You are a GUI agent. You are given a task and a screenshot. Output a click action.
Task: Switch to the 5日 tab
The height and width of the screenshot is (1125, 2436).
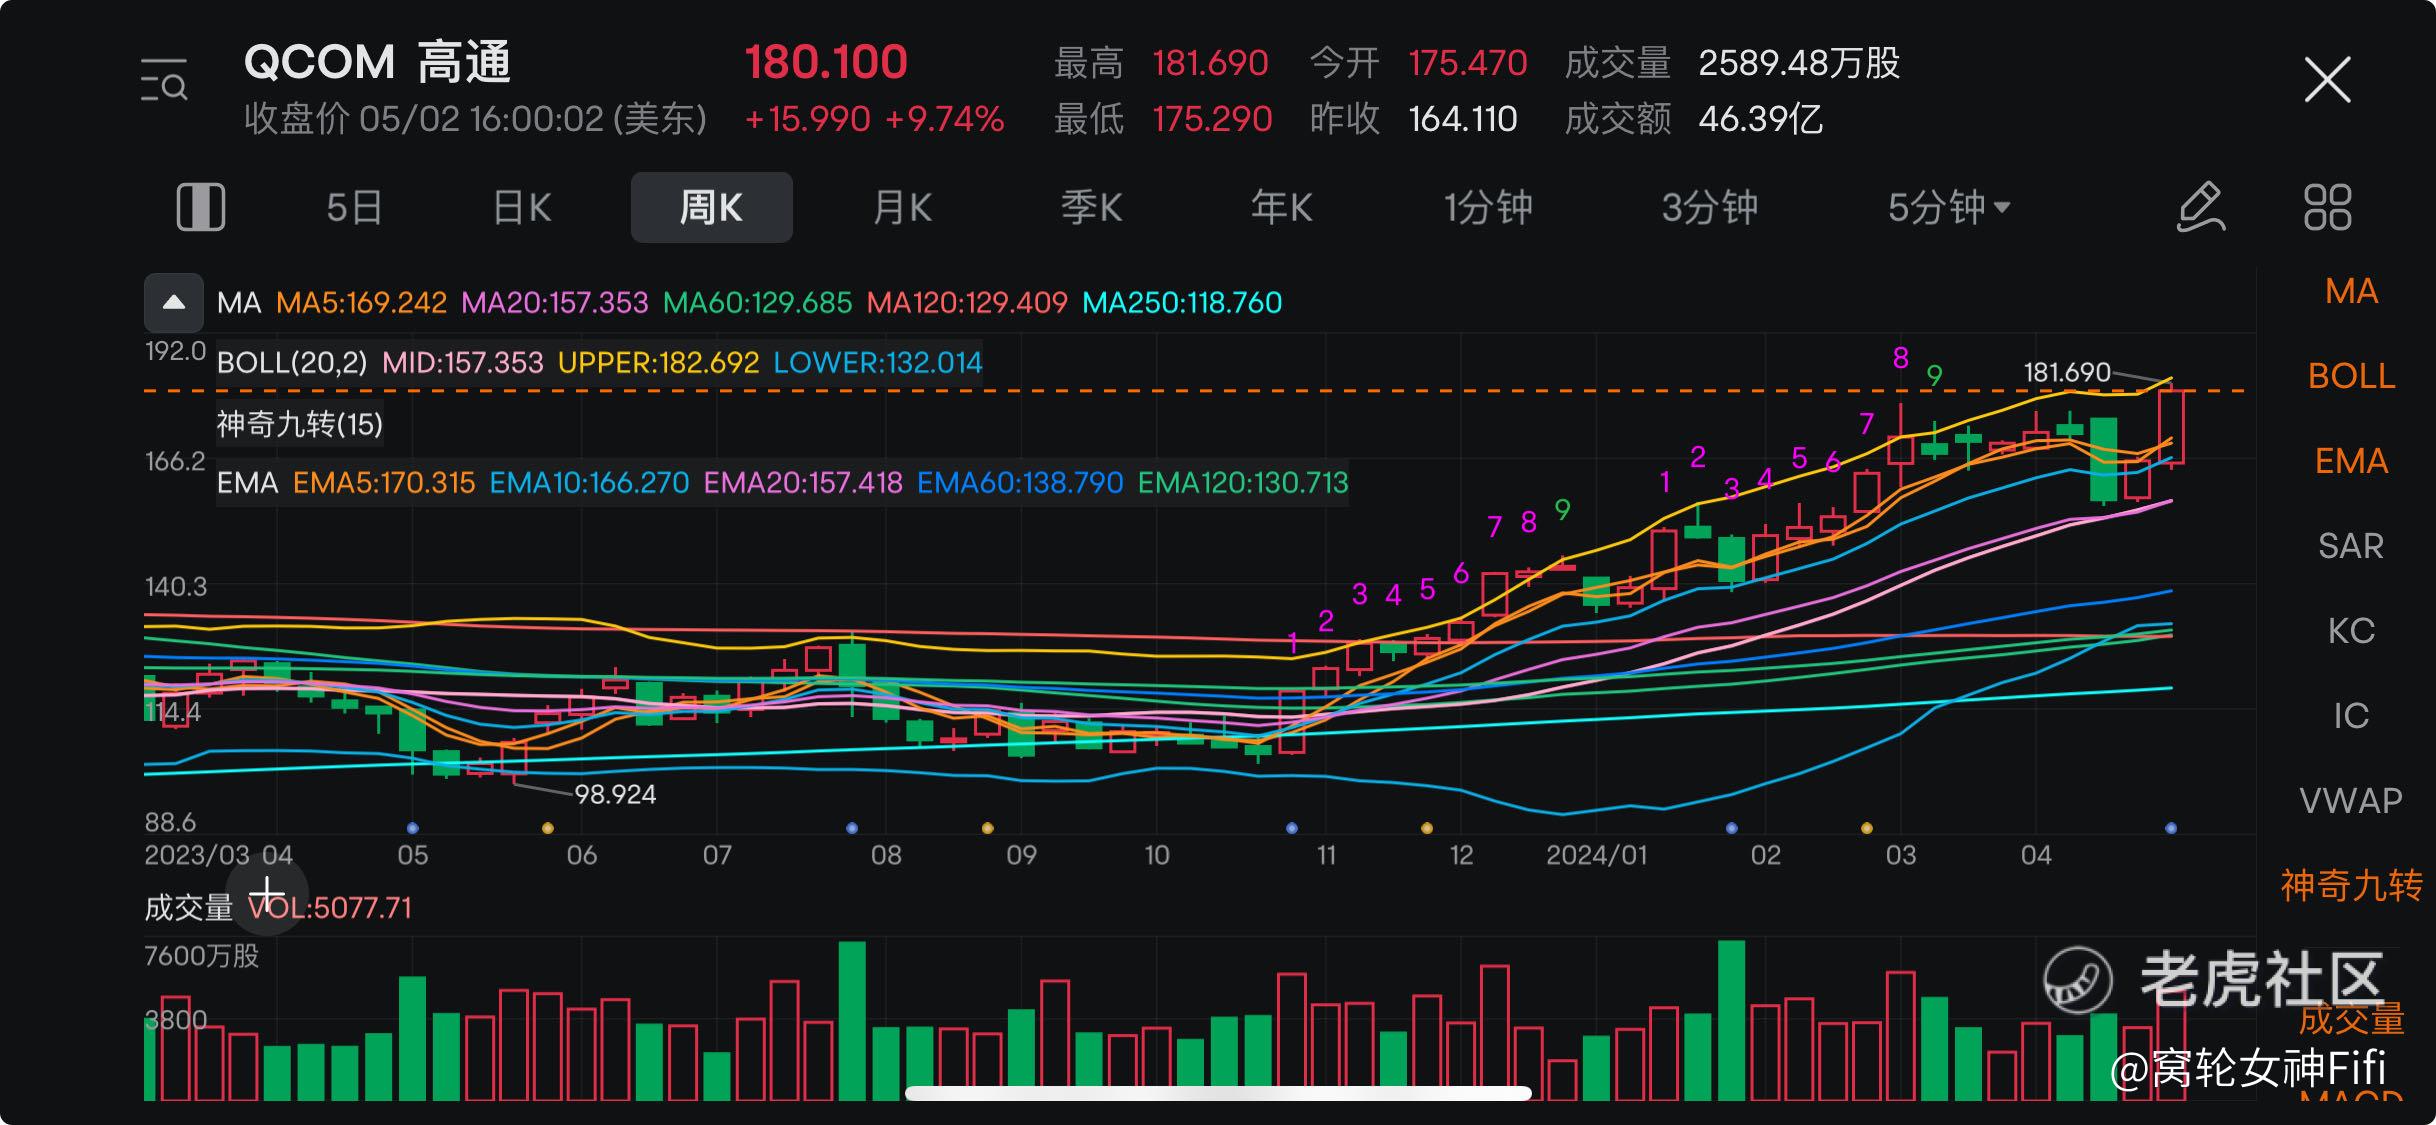[x=354, y=208]
